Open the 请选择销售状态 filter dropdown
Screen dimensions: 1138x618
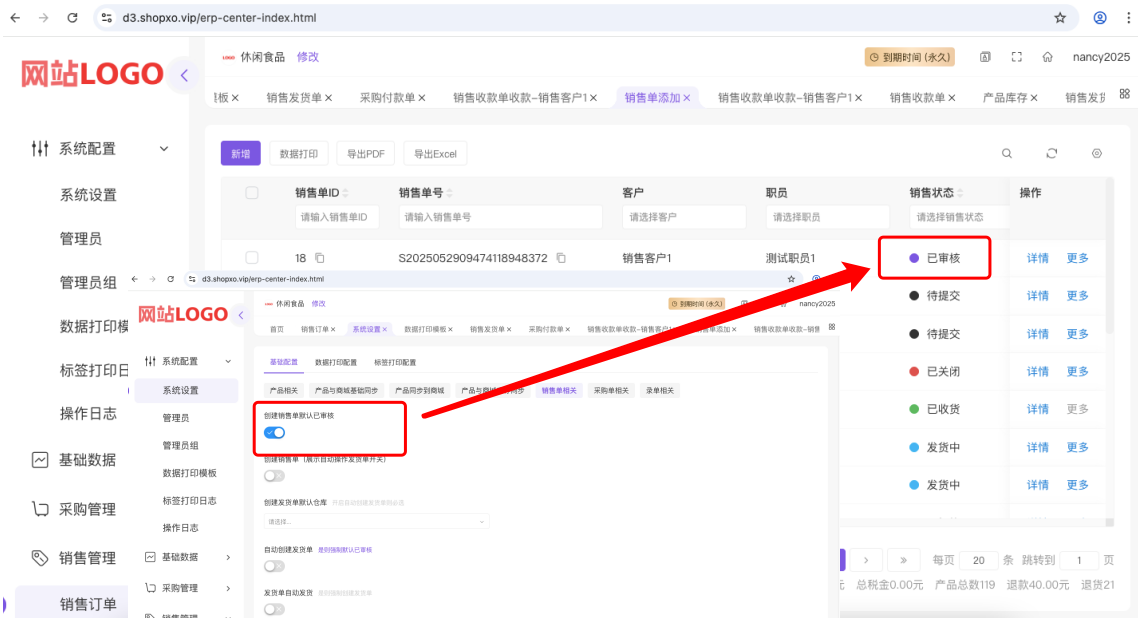point(959,217)
